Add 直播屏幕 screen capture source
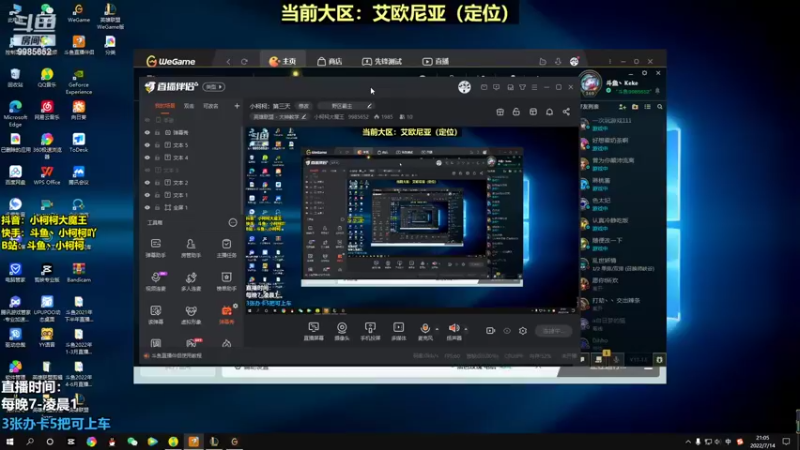This screenshot has width=800, height=450. tap(313, 331)
